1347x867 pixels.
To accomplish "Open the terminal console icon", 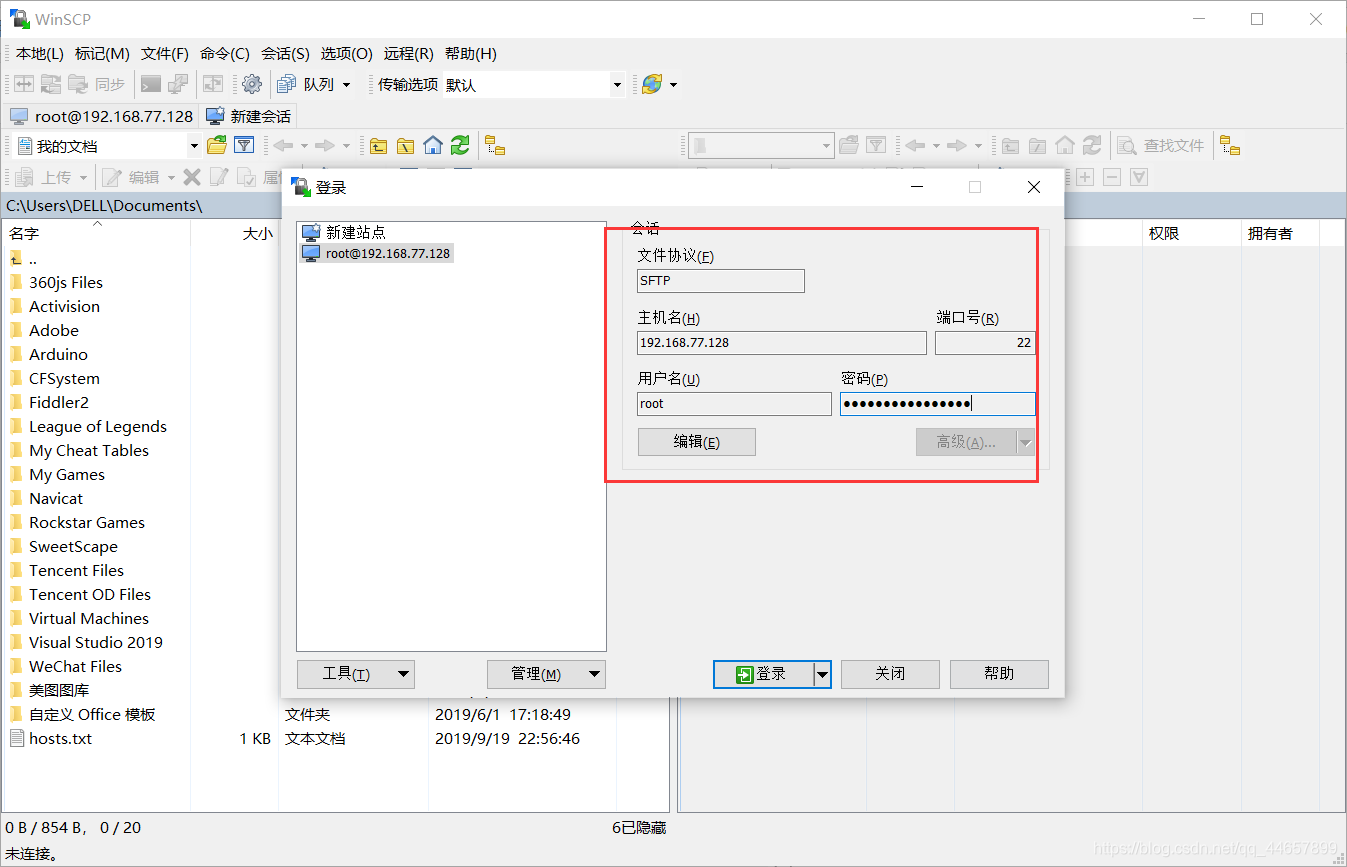I will [151, 85].
